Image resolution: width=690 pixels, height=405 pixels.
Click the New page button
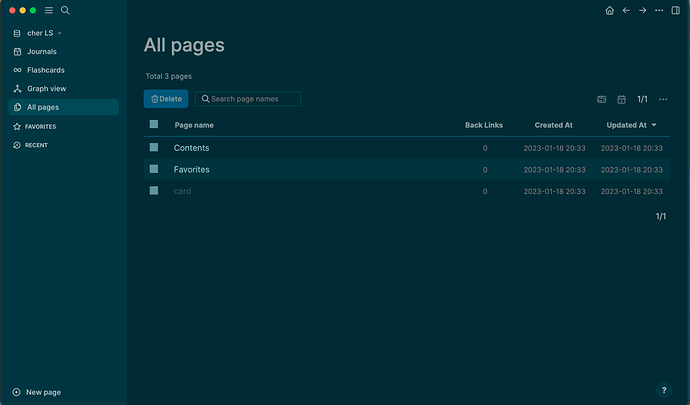pos(37,392)
